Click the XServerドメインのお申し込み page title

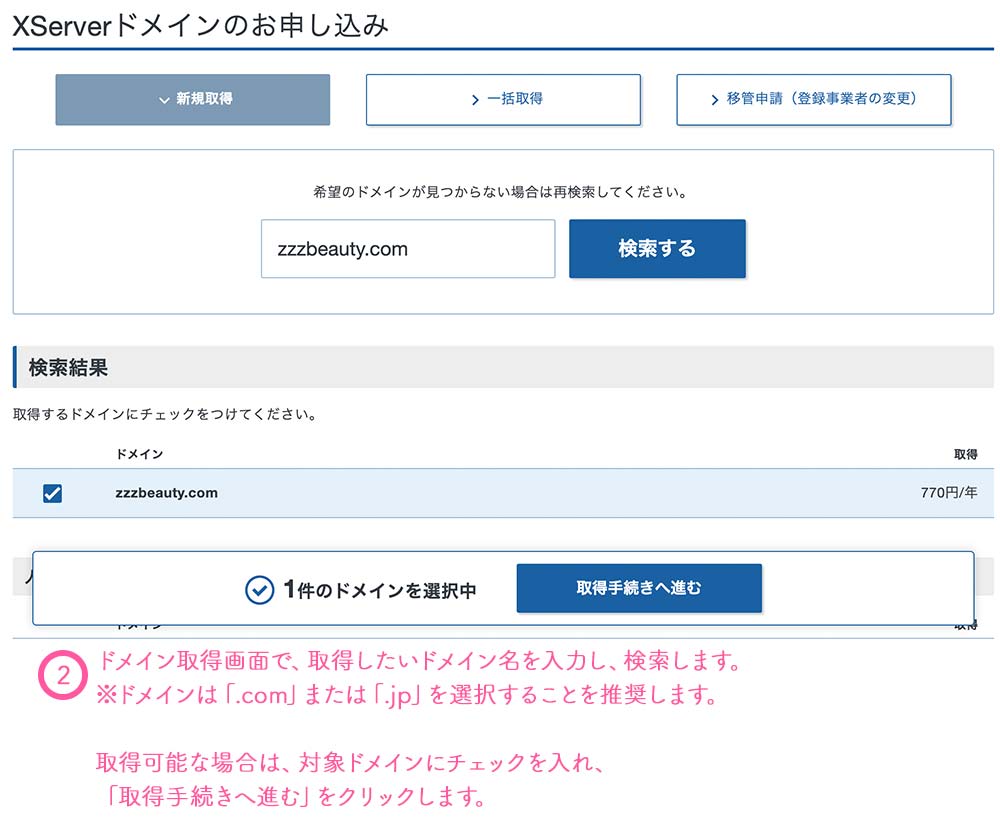pos(200,24)
